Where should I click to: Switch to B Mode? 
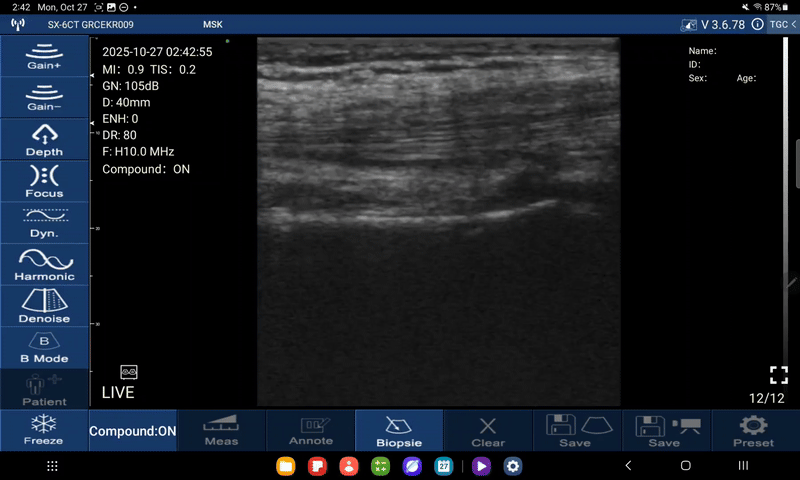[44, 348]
